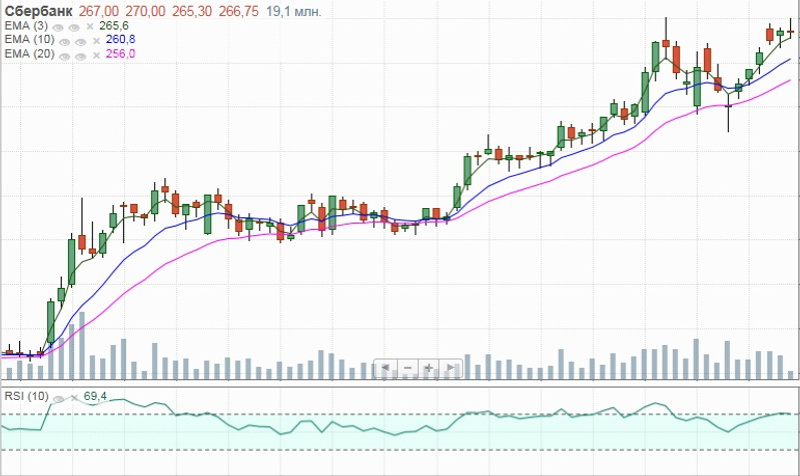
Task: Click the EMA (20) indicator label
Action: point(29,54)
